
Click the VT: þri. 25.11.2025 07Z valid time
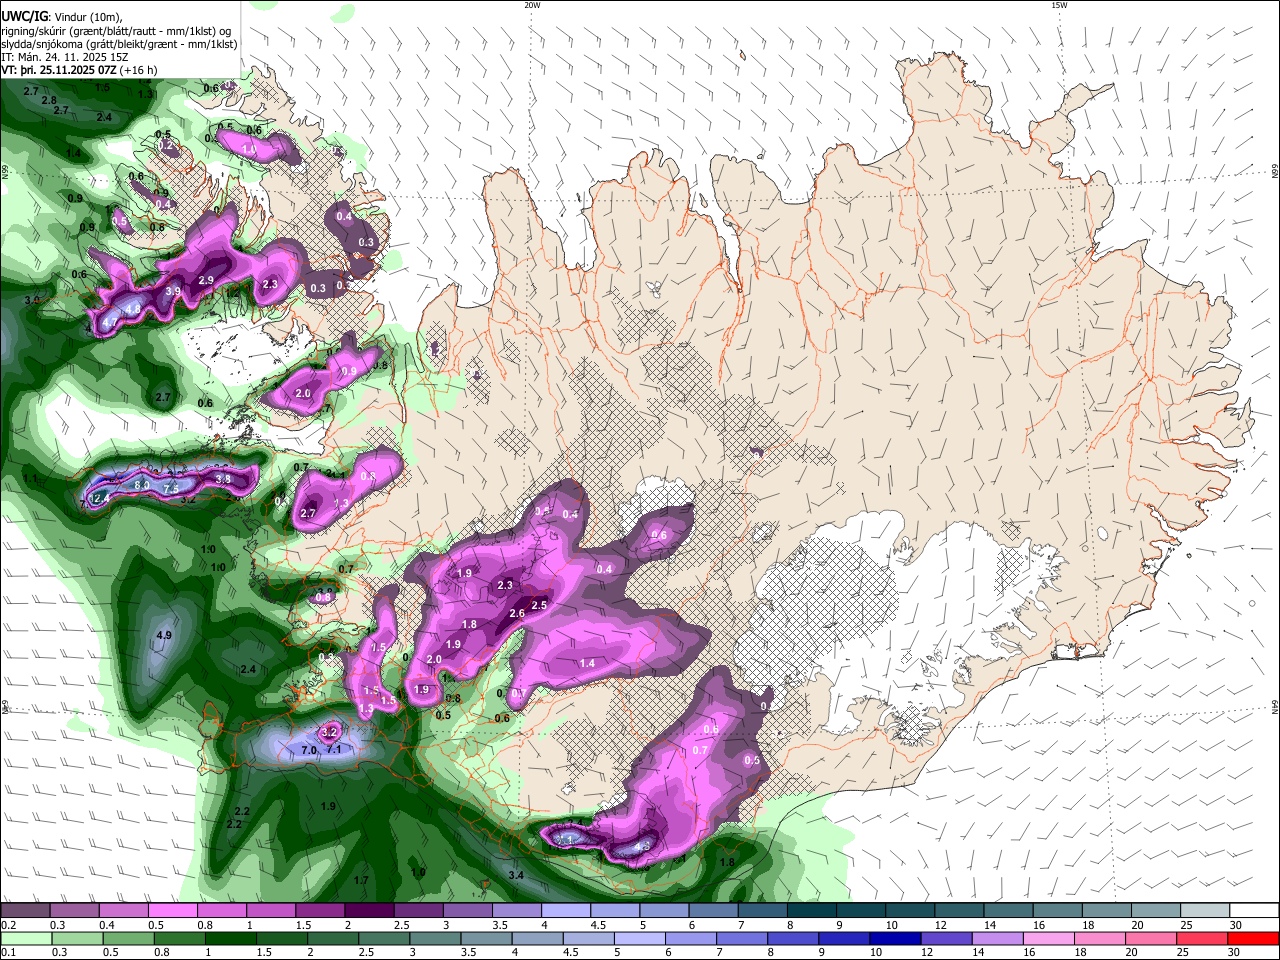point(59,70)
